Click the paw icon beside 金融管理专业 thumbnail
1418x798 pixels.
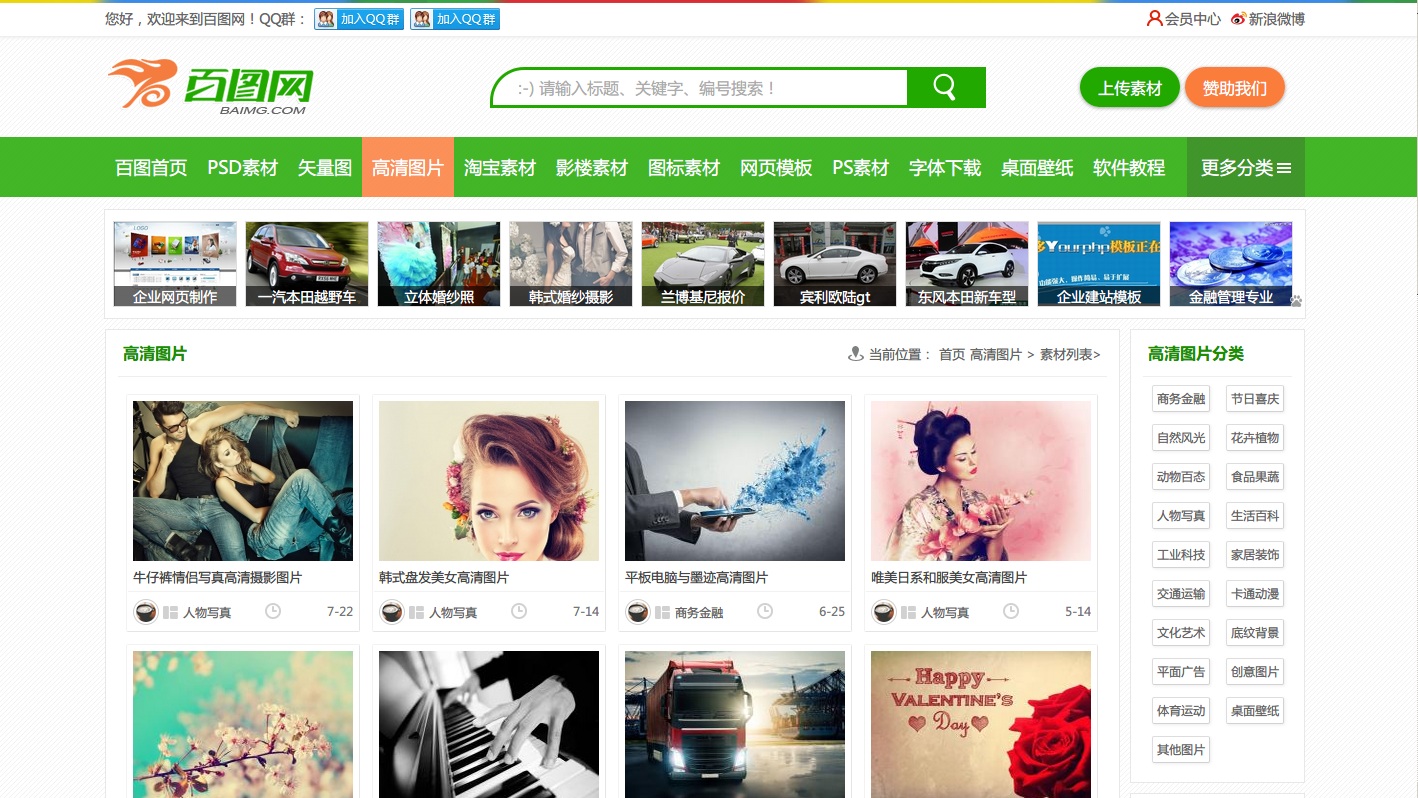pyautogui.click(x=1296, y=300)
